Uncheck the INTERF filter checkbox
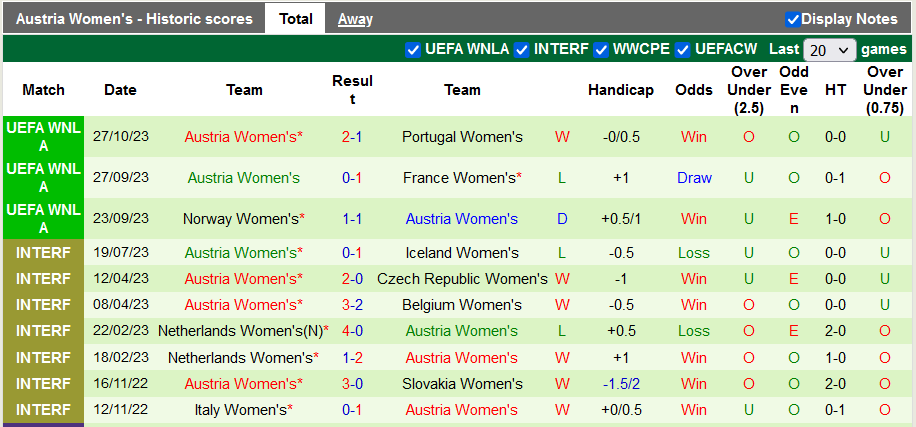This screenshot has height=427, width=916. coord(522,49)
